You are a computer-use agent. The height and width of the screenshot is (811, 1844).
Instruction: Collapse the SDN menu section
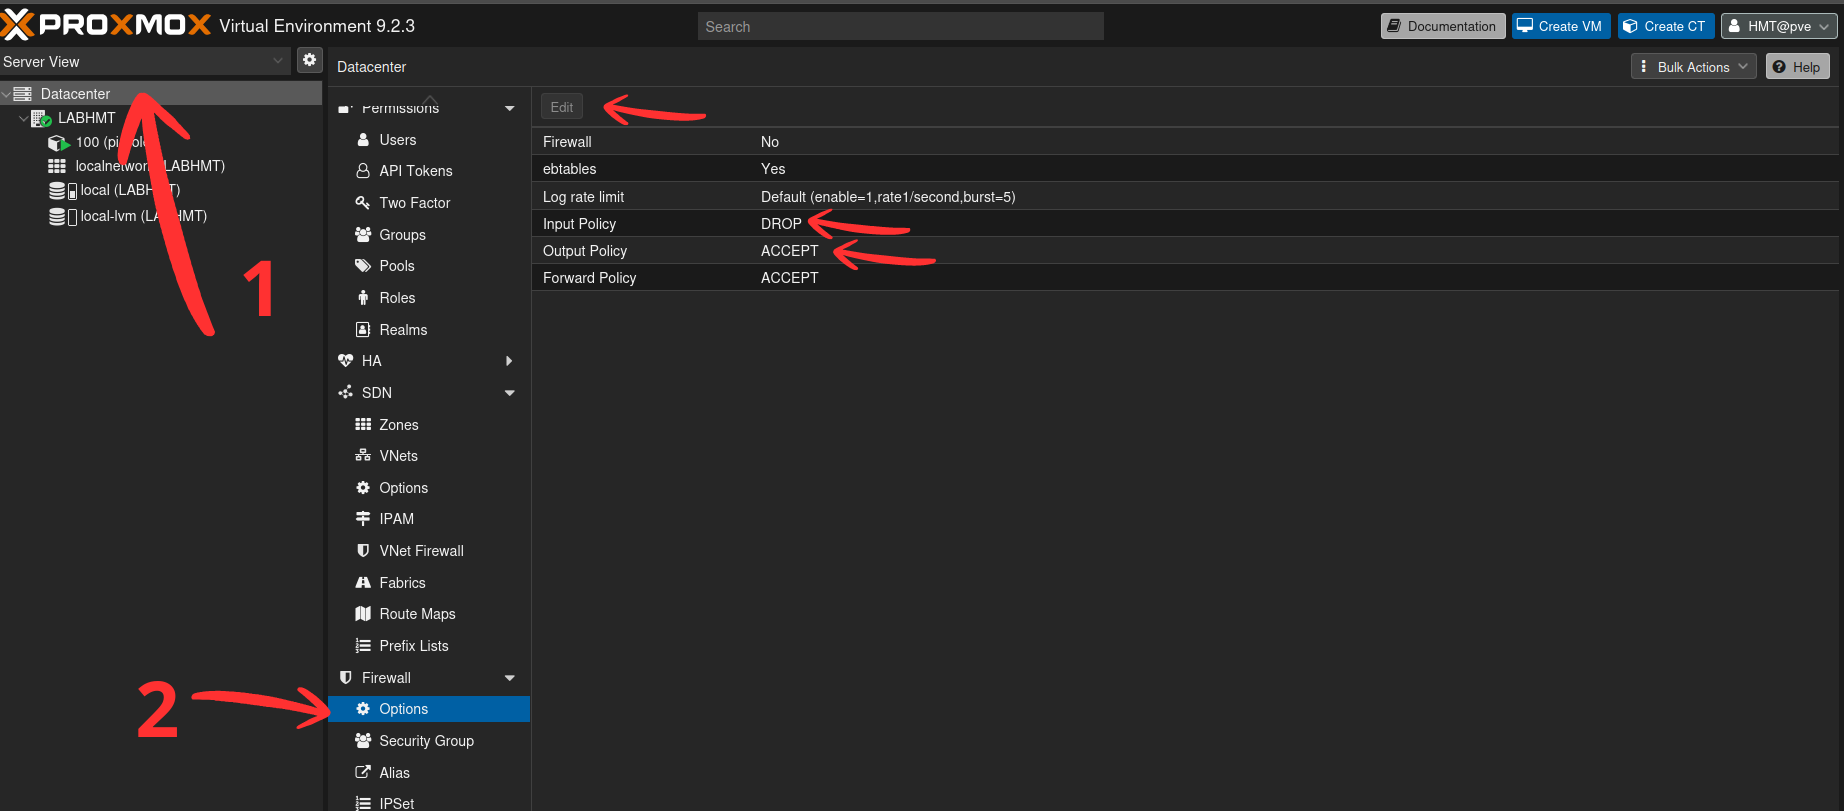(x=510, y=393)
